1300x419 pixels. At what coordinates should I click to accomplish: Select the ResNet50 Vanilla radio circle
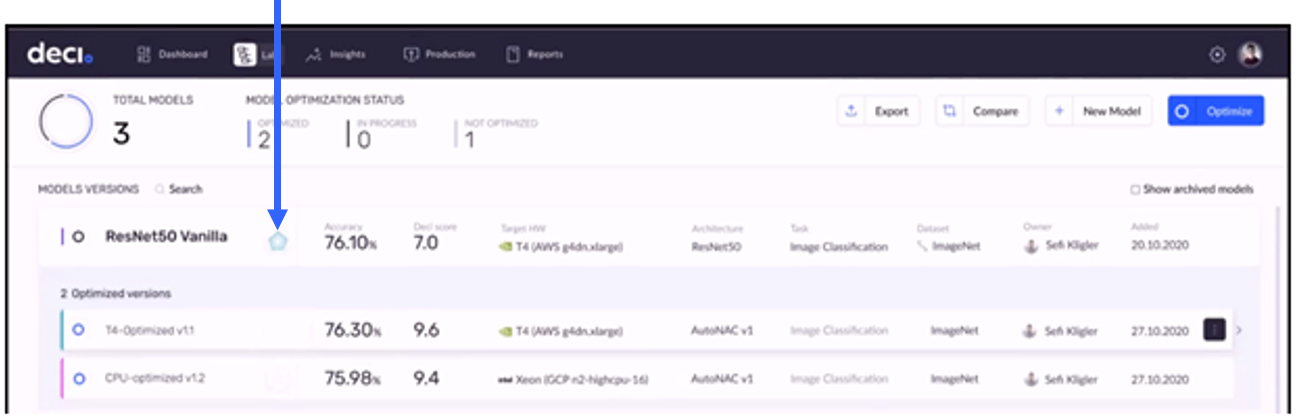click(79, 237)
